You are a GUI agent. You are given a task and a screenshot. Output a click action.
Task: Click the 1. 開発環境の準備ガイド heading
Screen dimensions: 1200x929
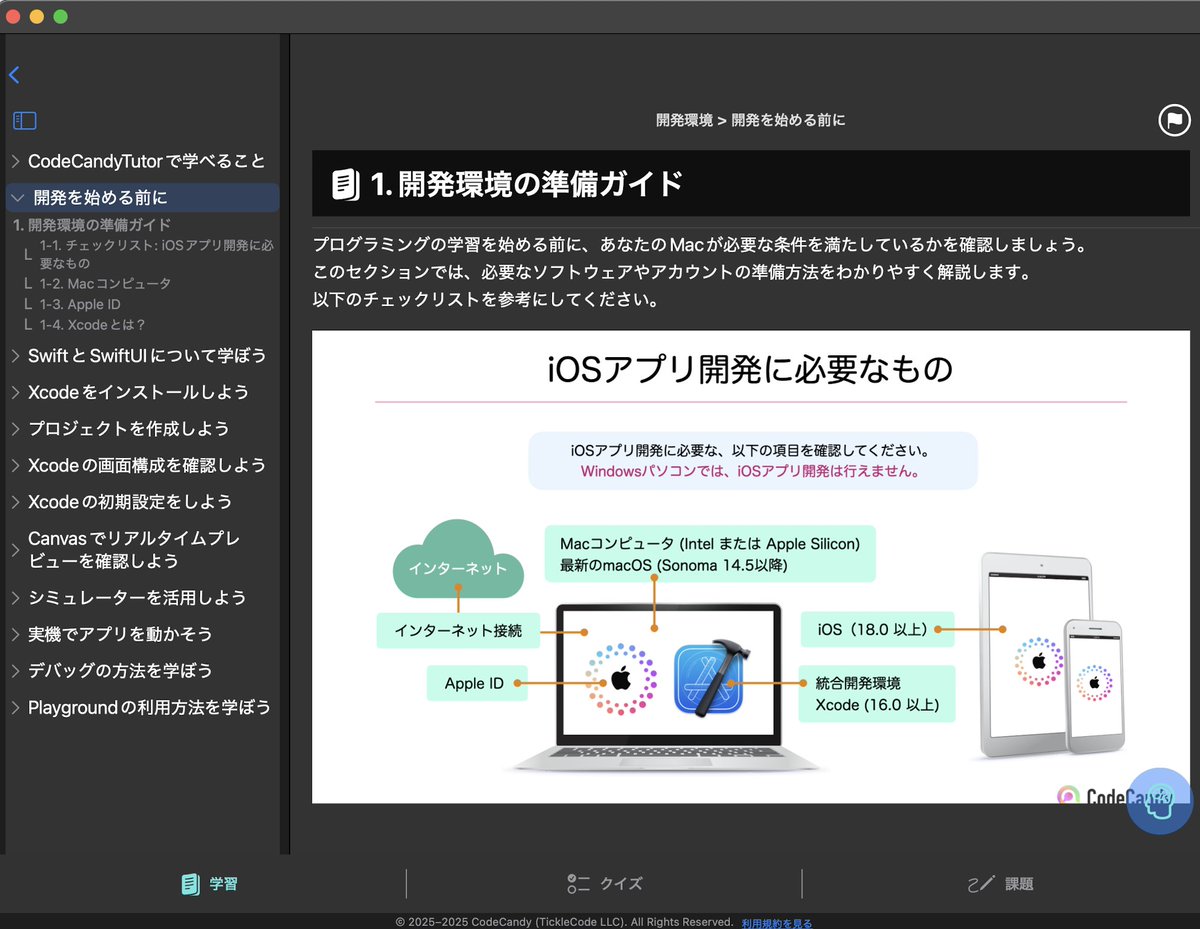click(527, 184)
